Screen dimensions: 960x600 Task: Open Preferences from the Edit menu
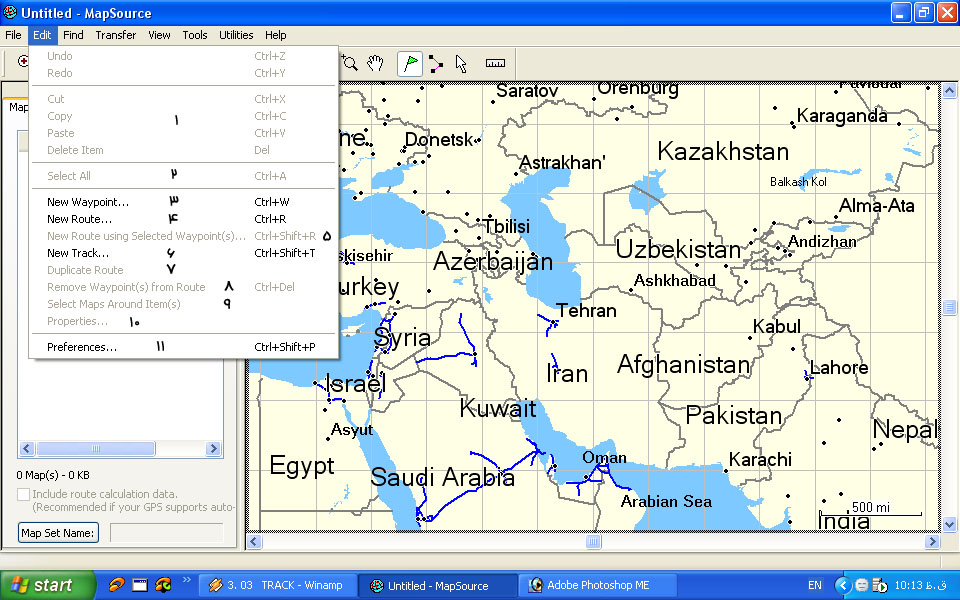click(82, 347)
